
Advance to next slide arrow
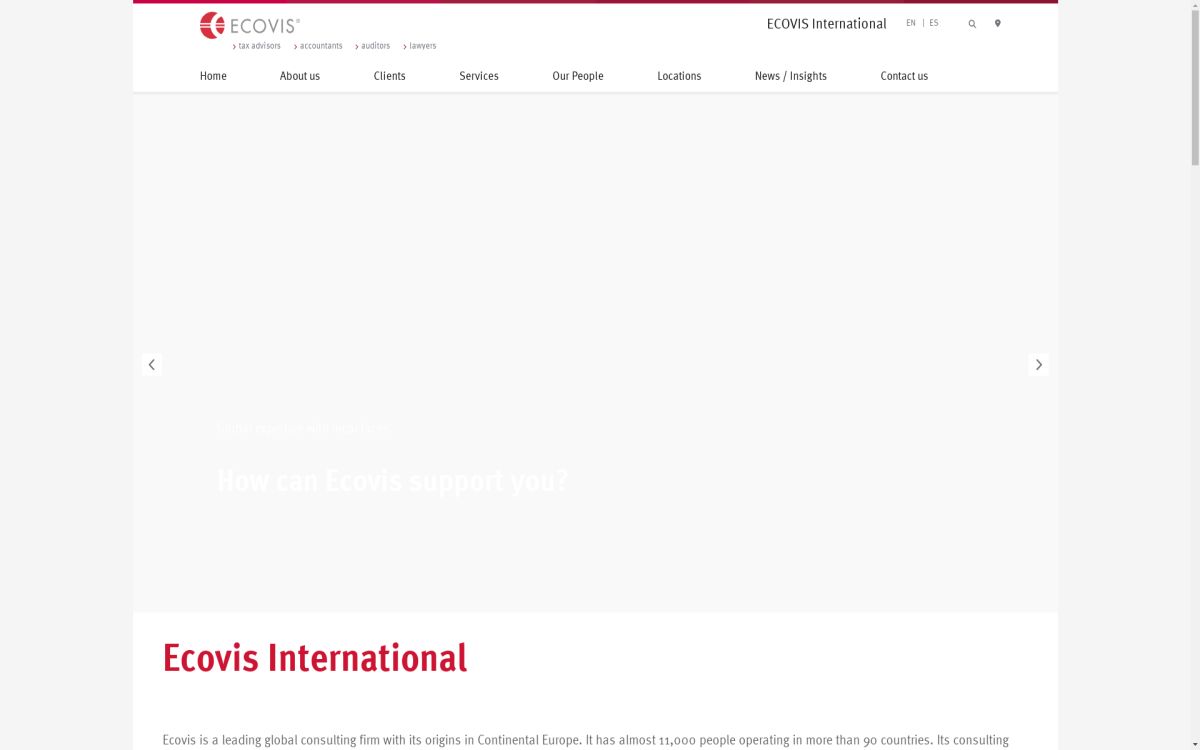1038,365
